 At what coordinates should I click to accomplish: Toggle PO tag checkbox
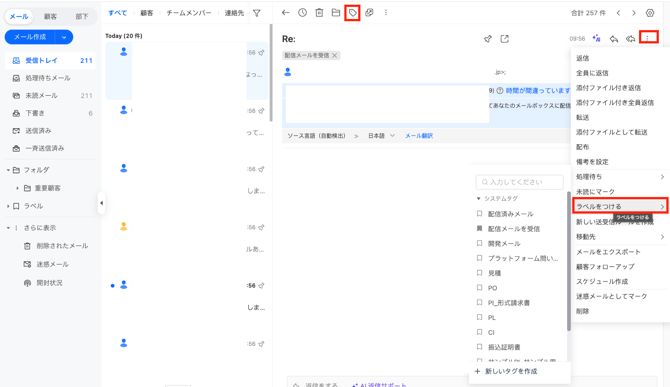pos(479,288)
